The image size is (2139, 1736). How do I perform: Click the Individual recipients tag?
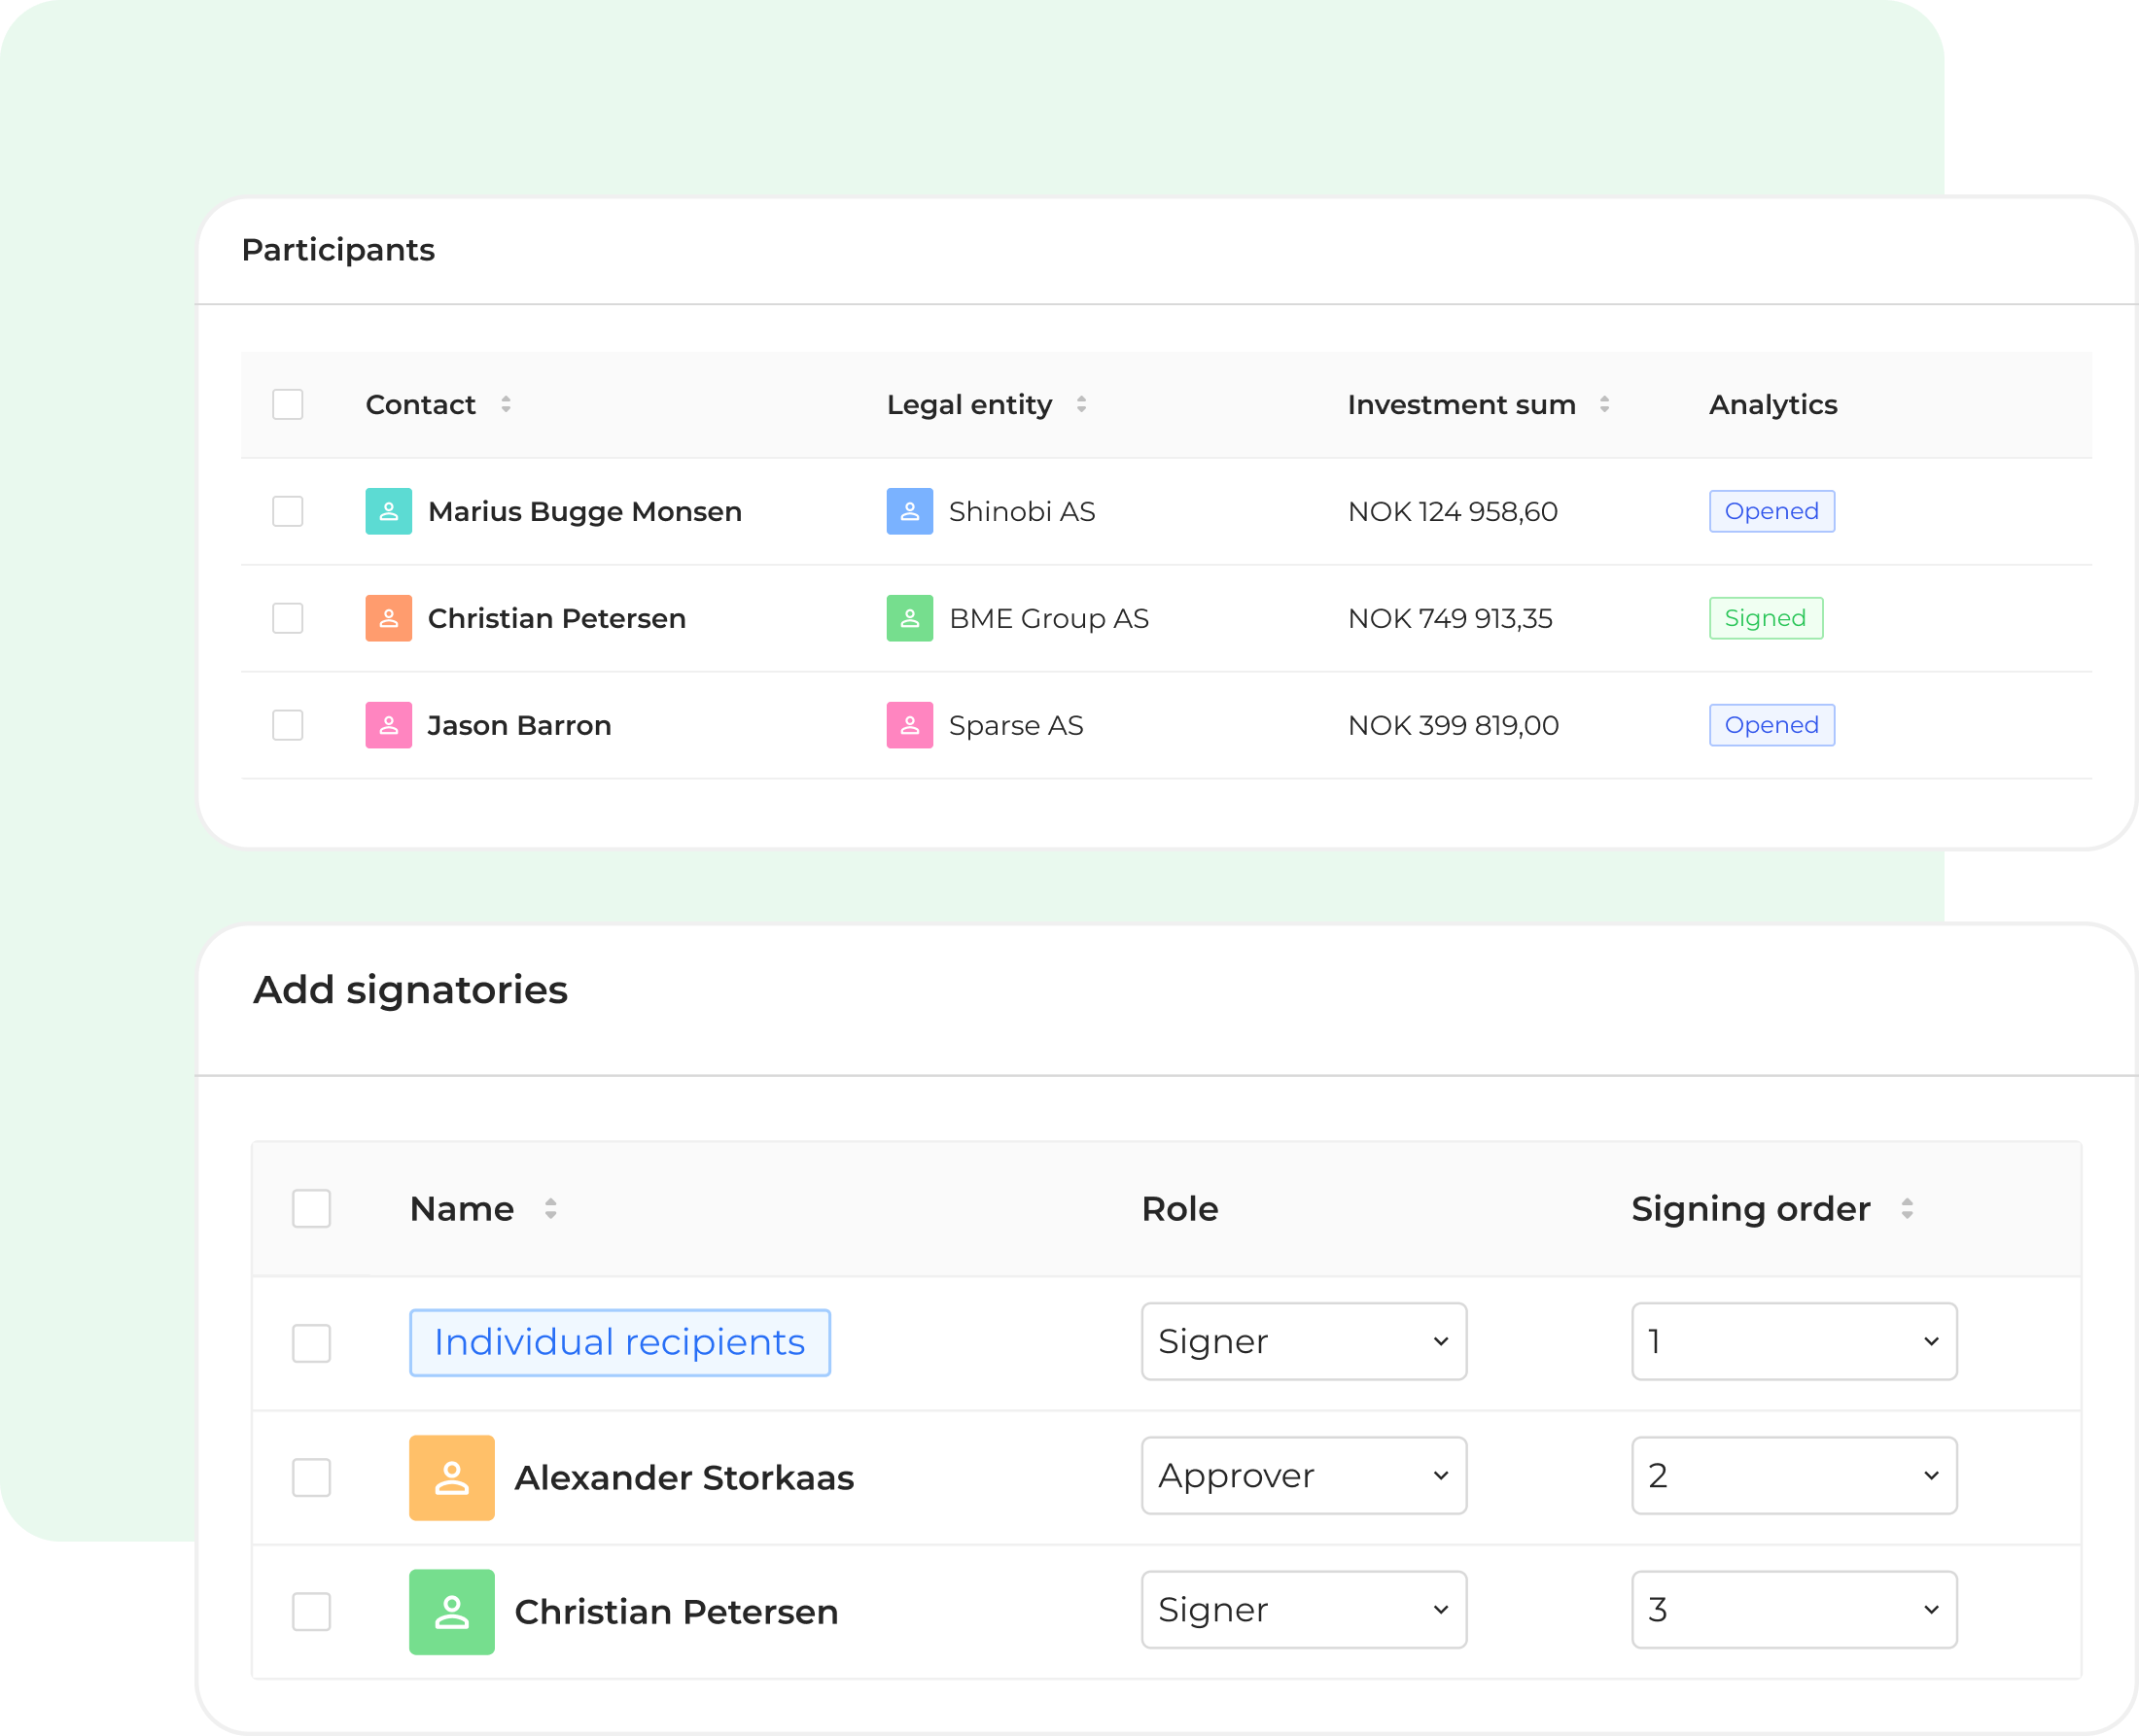point(619,1342)
